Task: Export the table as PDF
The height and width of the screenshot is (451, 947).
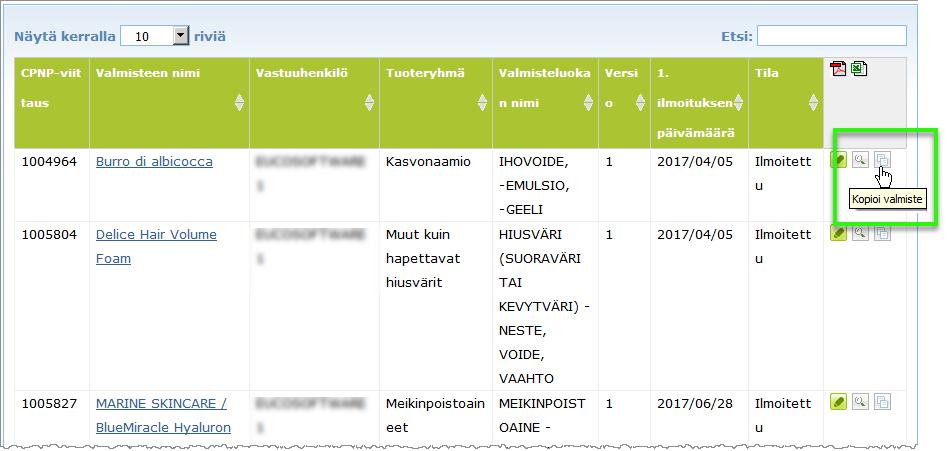Action: pos(838,69)
